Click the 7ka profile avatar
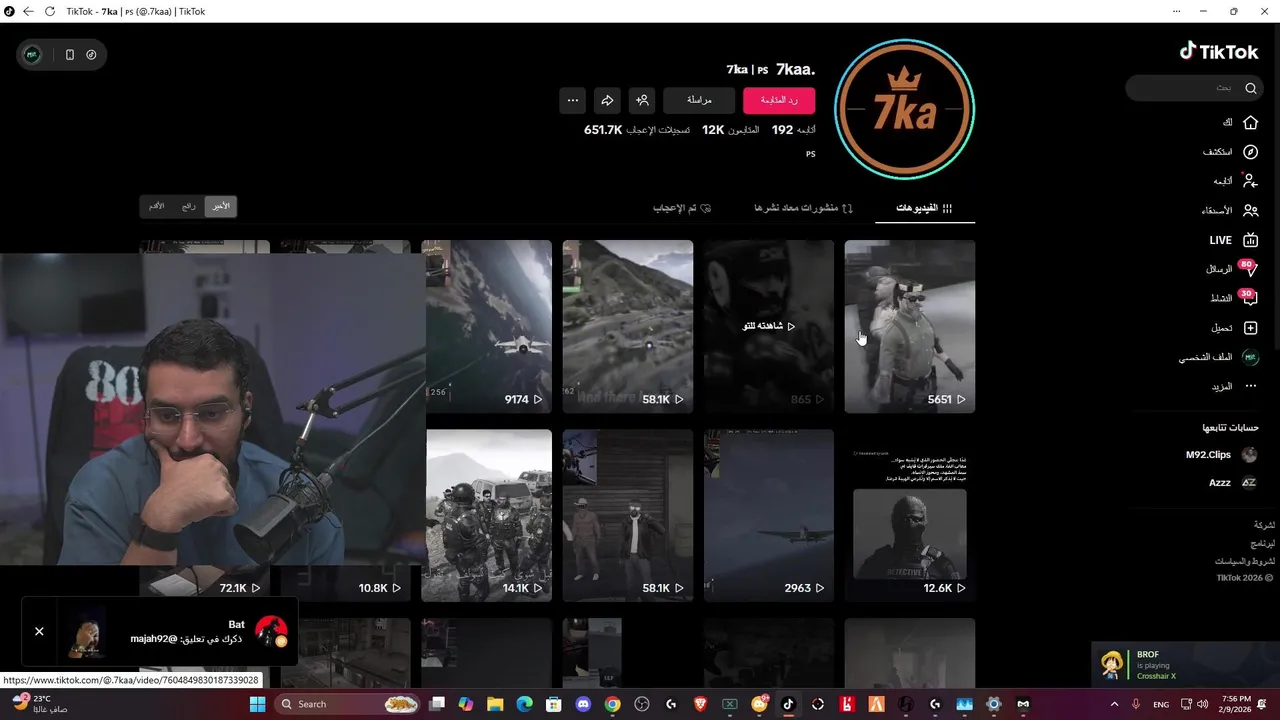The image size is (1280, 720). [x=904, y=109]
